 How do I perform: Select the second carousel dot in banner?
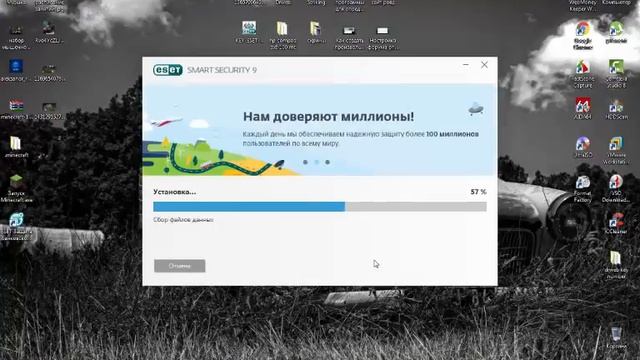pyautogui.click(x=316, y=162)
